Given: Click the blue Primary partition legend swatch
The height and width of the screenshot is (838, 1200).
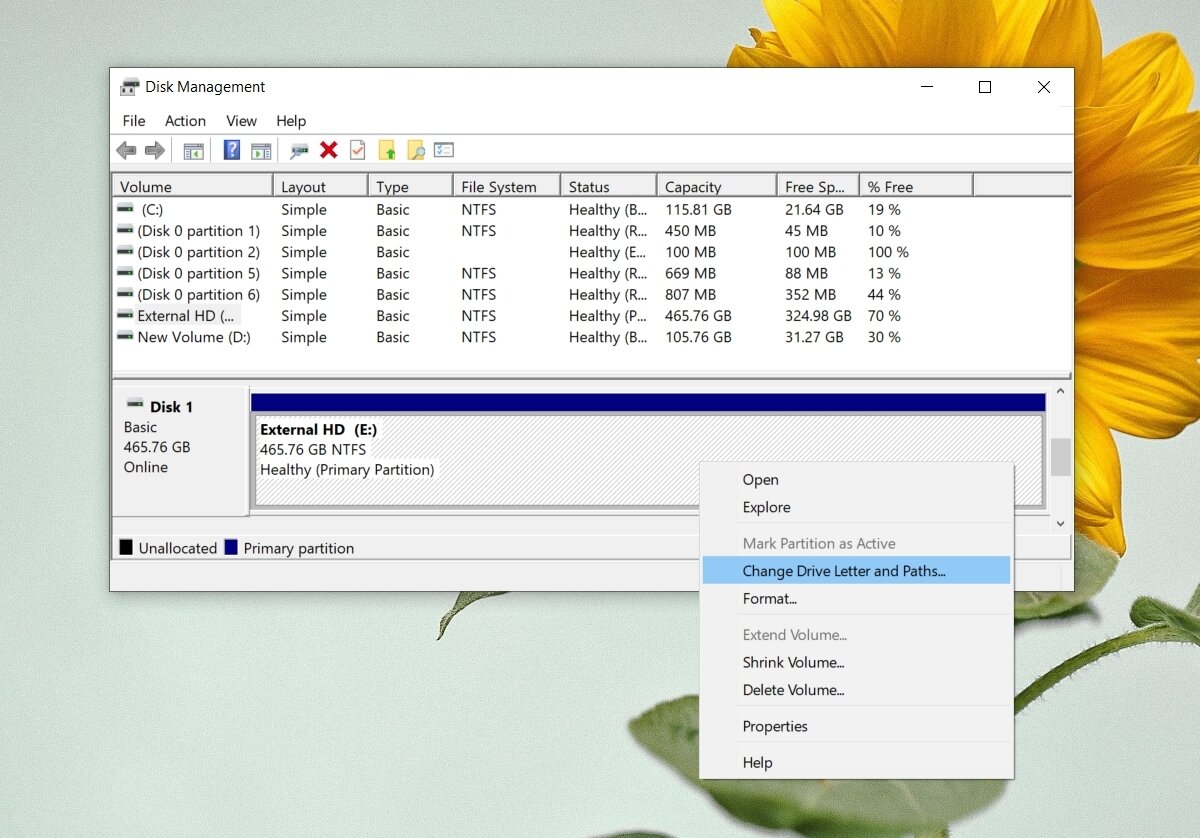Looking at the screenshot, I should tap(231, 548).
